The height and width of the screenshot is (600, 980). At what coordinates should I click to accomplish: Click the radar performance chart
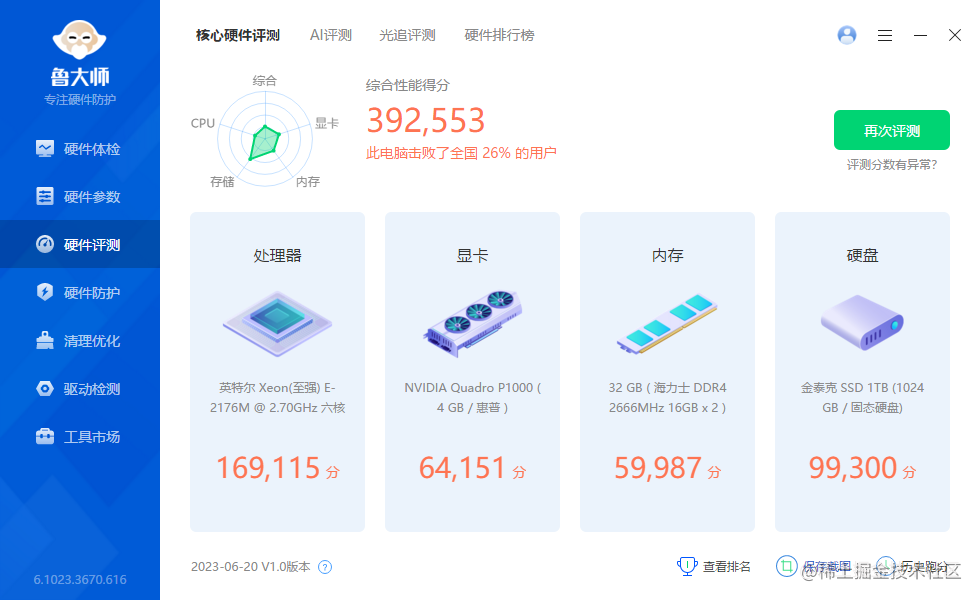tap(265, 139)
